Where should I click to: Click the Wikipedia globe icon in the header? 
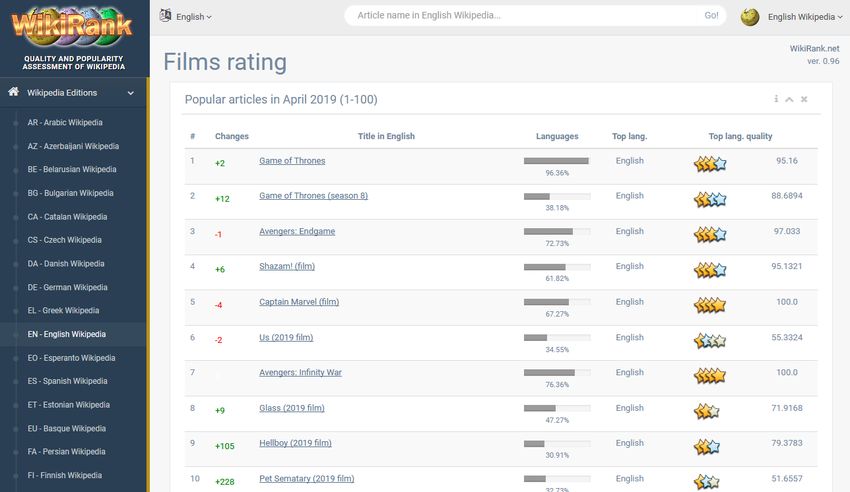tap(750, 17)
